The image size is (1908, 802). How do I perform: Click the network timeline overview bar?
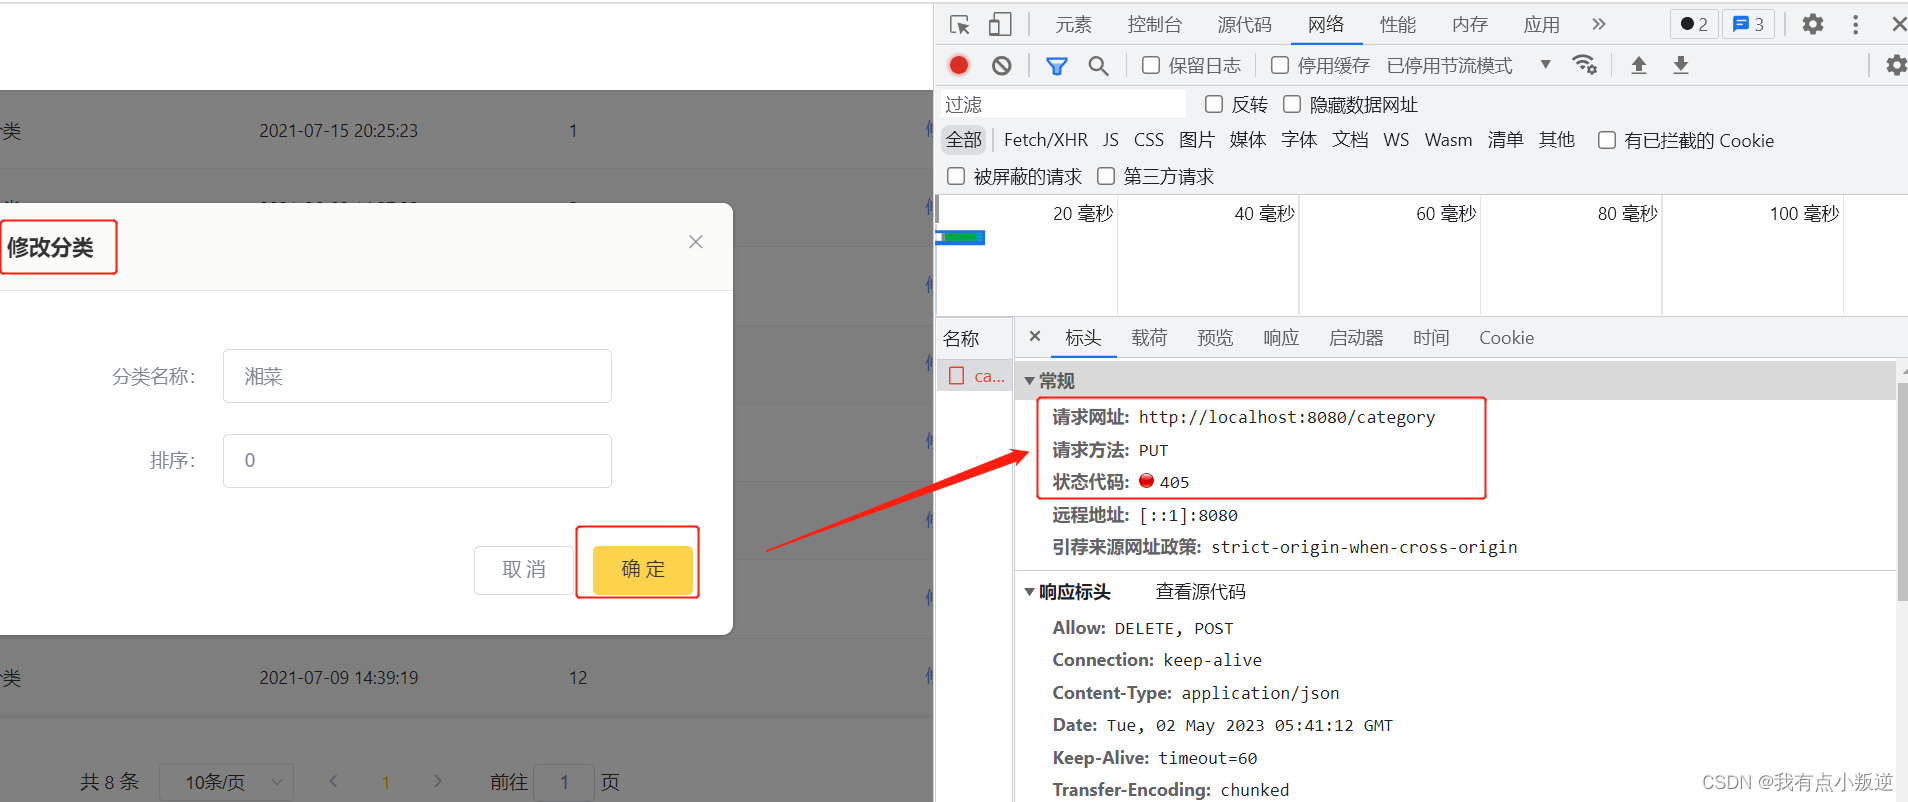tap(961, 237)
